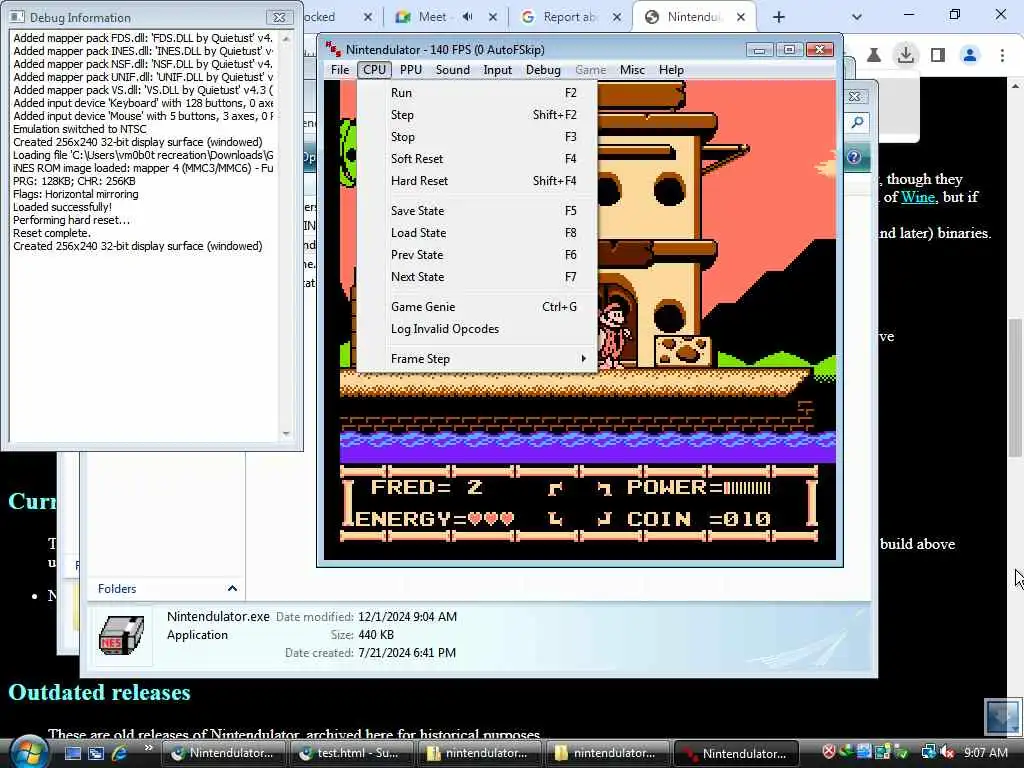
Task: Follow the Wine hyperlink on the webpage
Action: (x=918, y=197)
